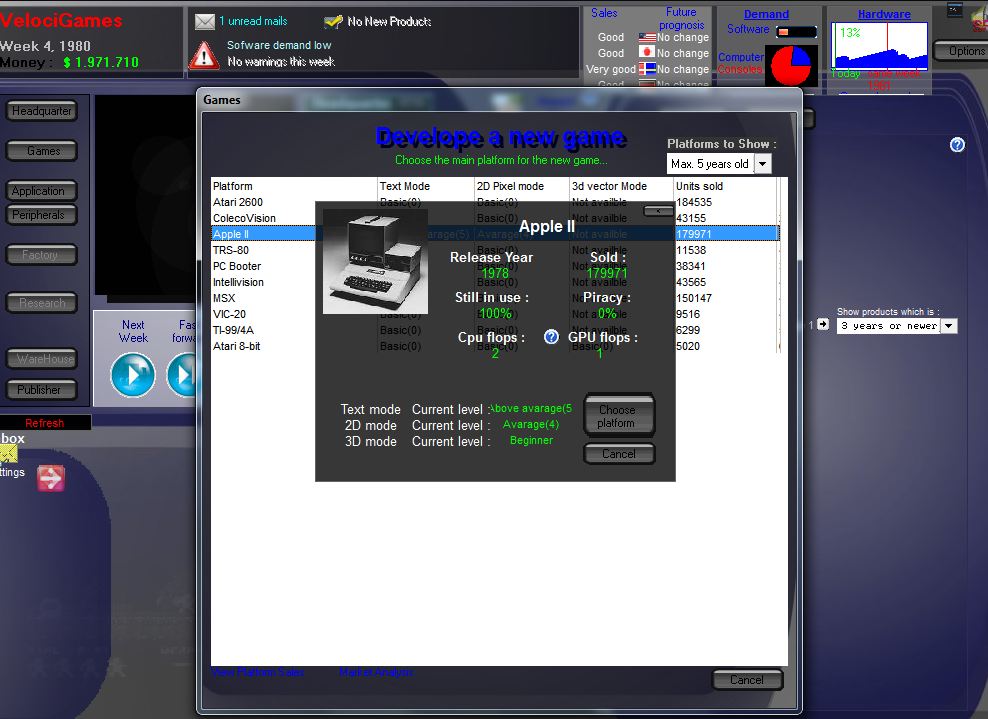Go to Publisher in the sidebar
Viewport: 988px width, 719px height.
42,390
